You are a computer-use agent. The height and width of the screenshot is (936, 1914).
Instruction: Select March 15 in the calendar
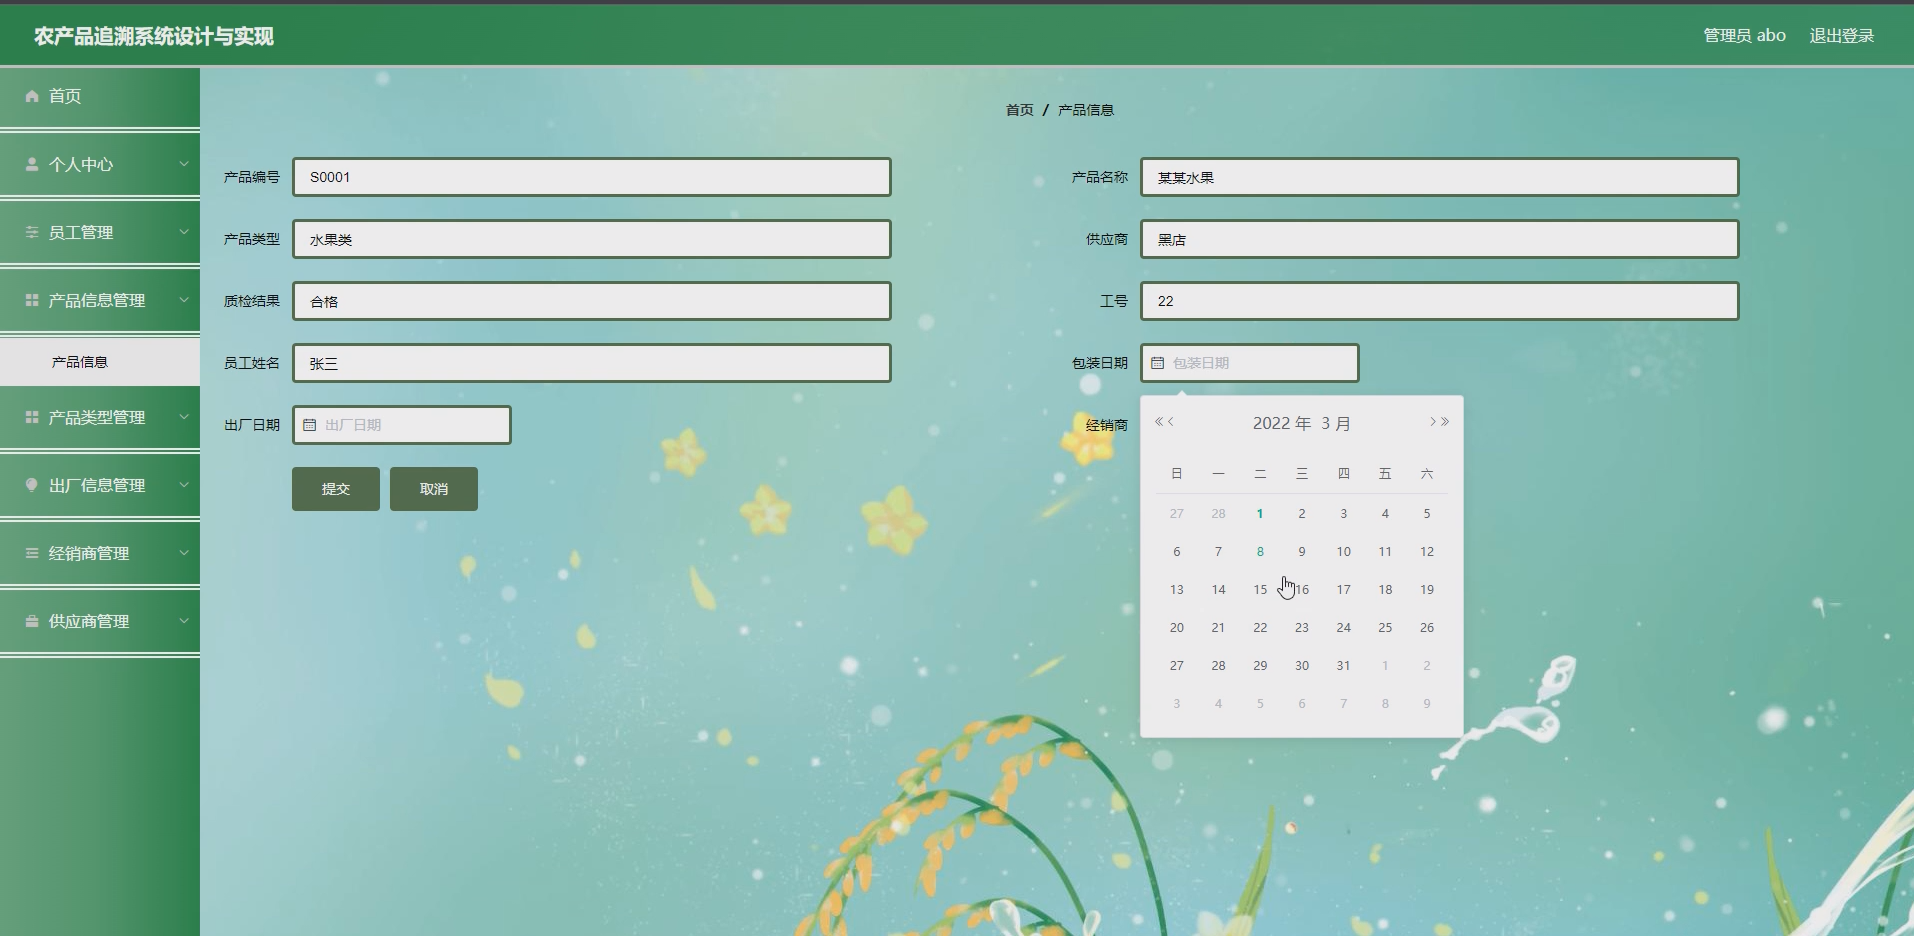[x=1260, y=590]
